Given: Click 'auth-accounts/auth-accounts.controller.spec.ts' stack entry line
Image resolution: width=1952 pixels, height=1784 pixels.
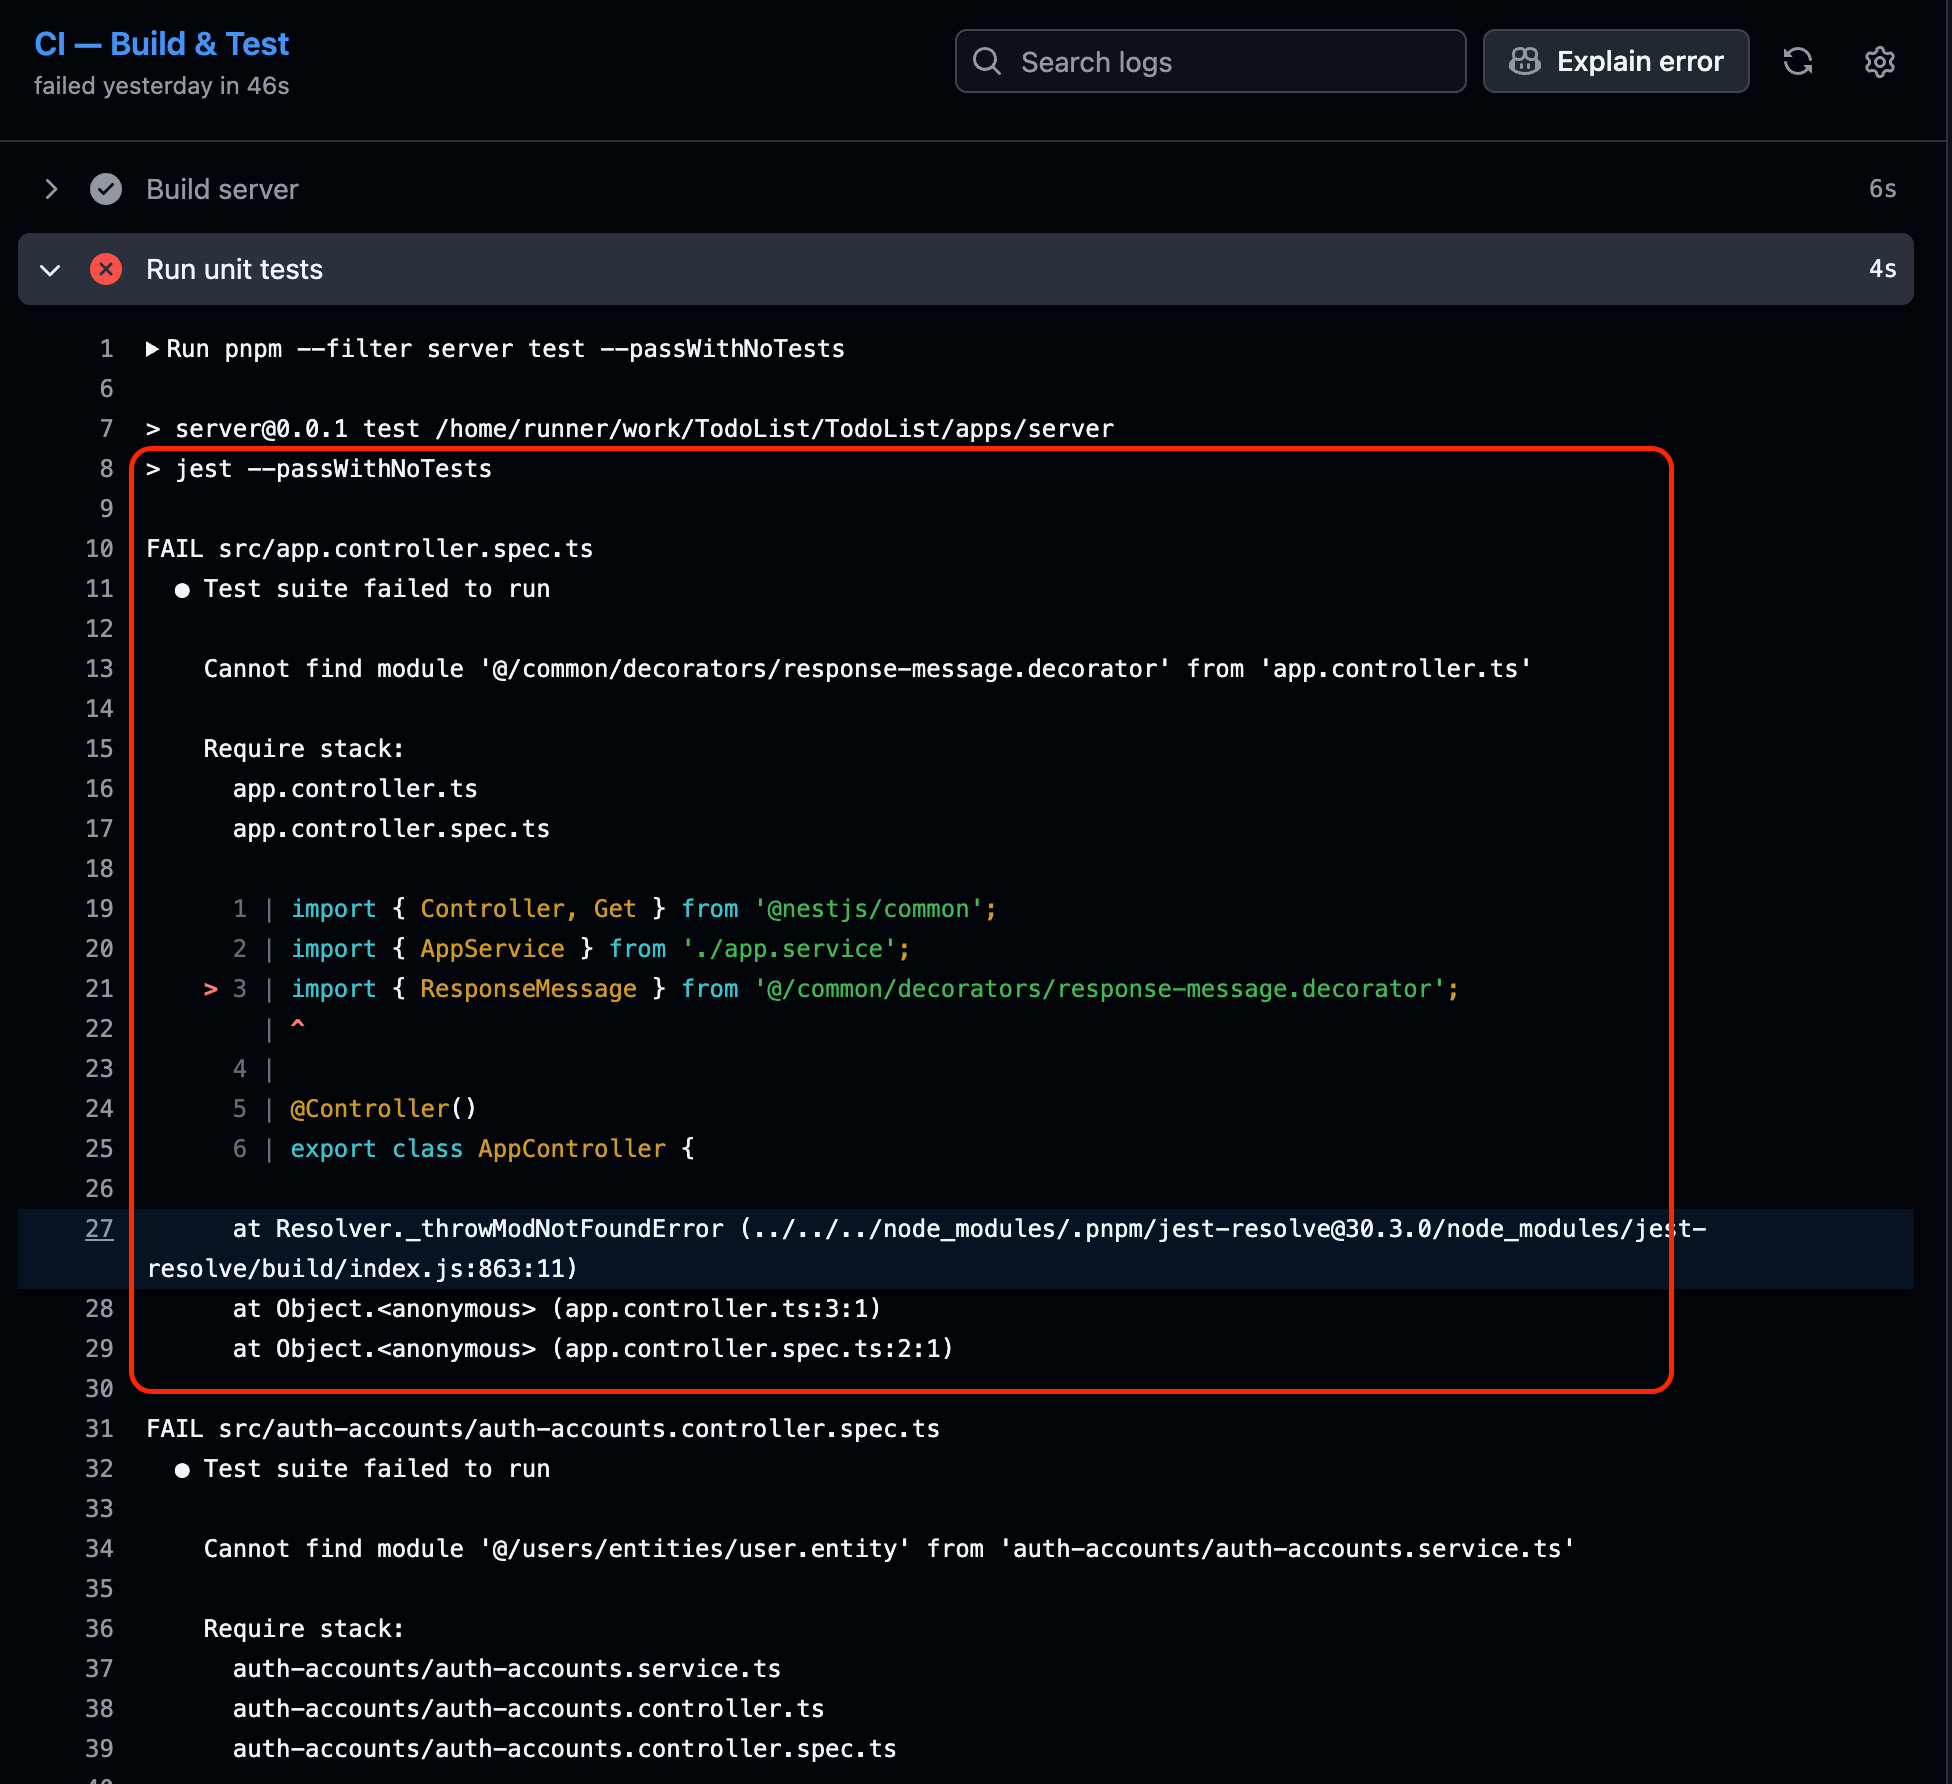Looking at the screenshot, I should point(564,1749).
